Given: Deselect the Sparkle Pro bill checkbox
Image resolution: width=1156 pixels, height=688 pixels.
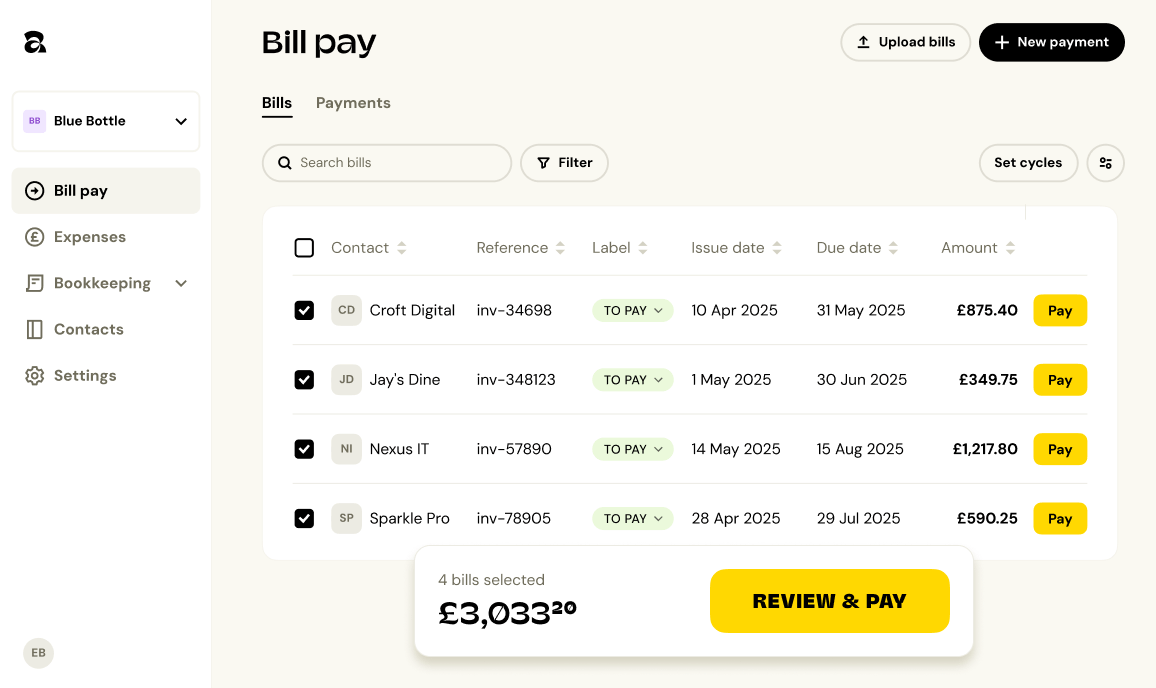Looking at the screenshot, I should tap(304, 518).
